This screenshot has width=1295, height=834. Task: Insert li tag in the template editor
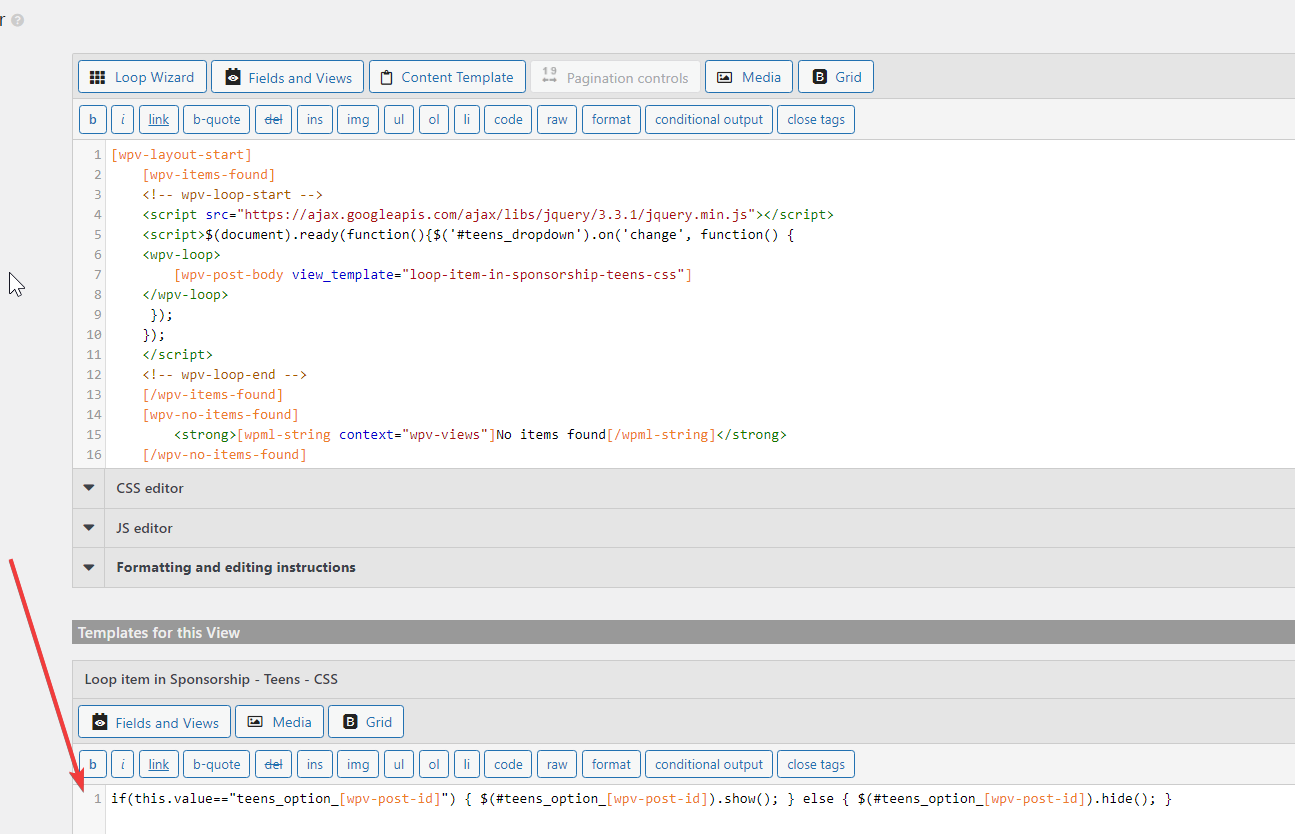[x=467, y=764]
